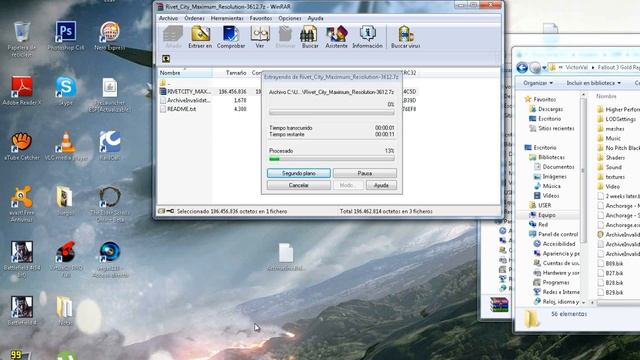Open RaidCall desktop icon
The height and width of the screenshot is (360, 640).
tap(110, 146)
